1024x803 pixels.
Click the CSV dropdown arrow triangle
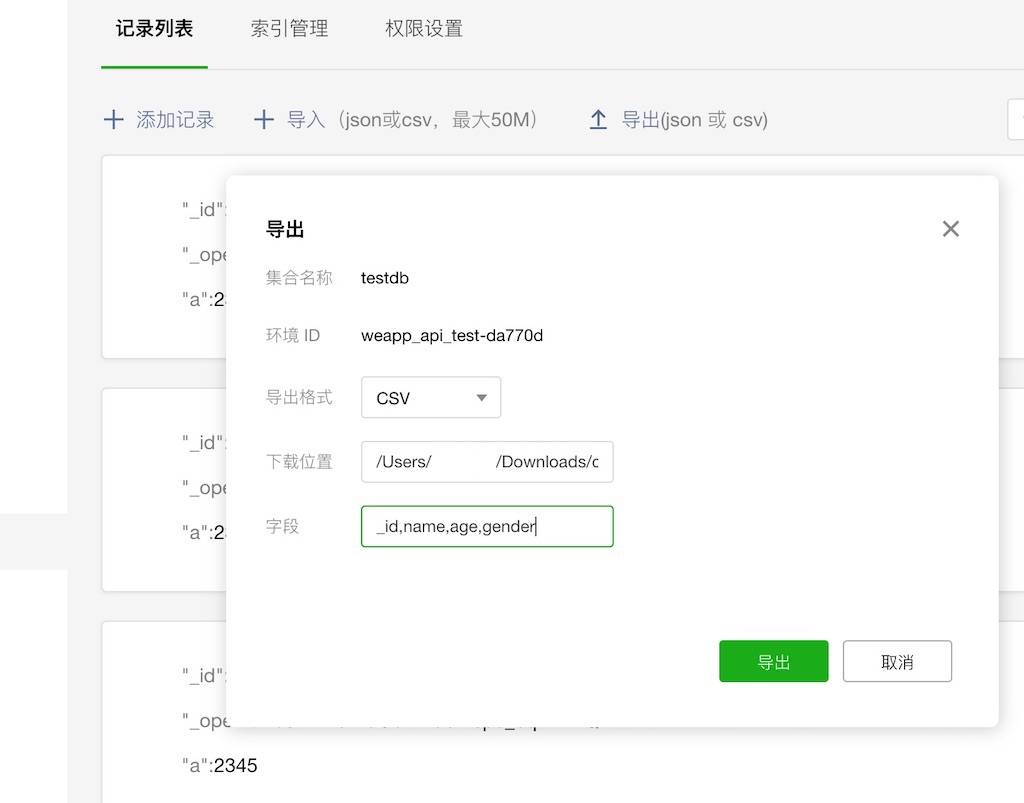click(x=481, y=398)
